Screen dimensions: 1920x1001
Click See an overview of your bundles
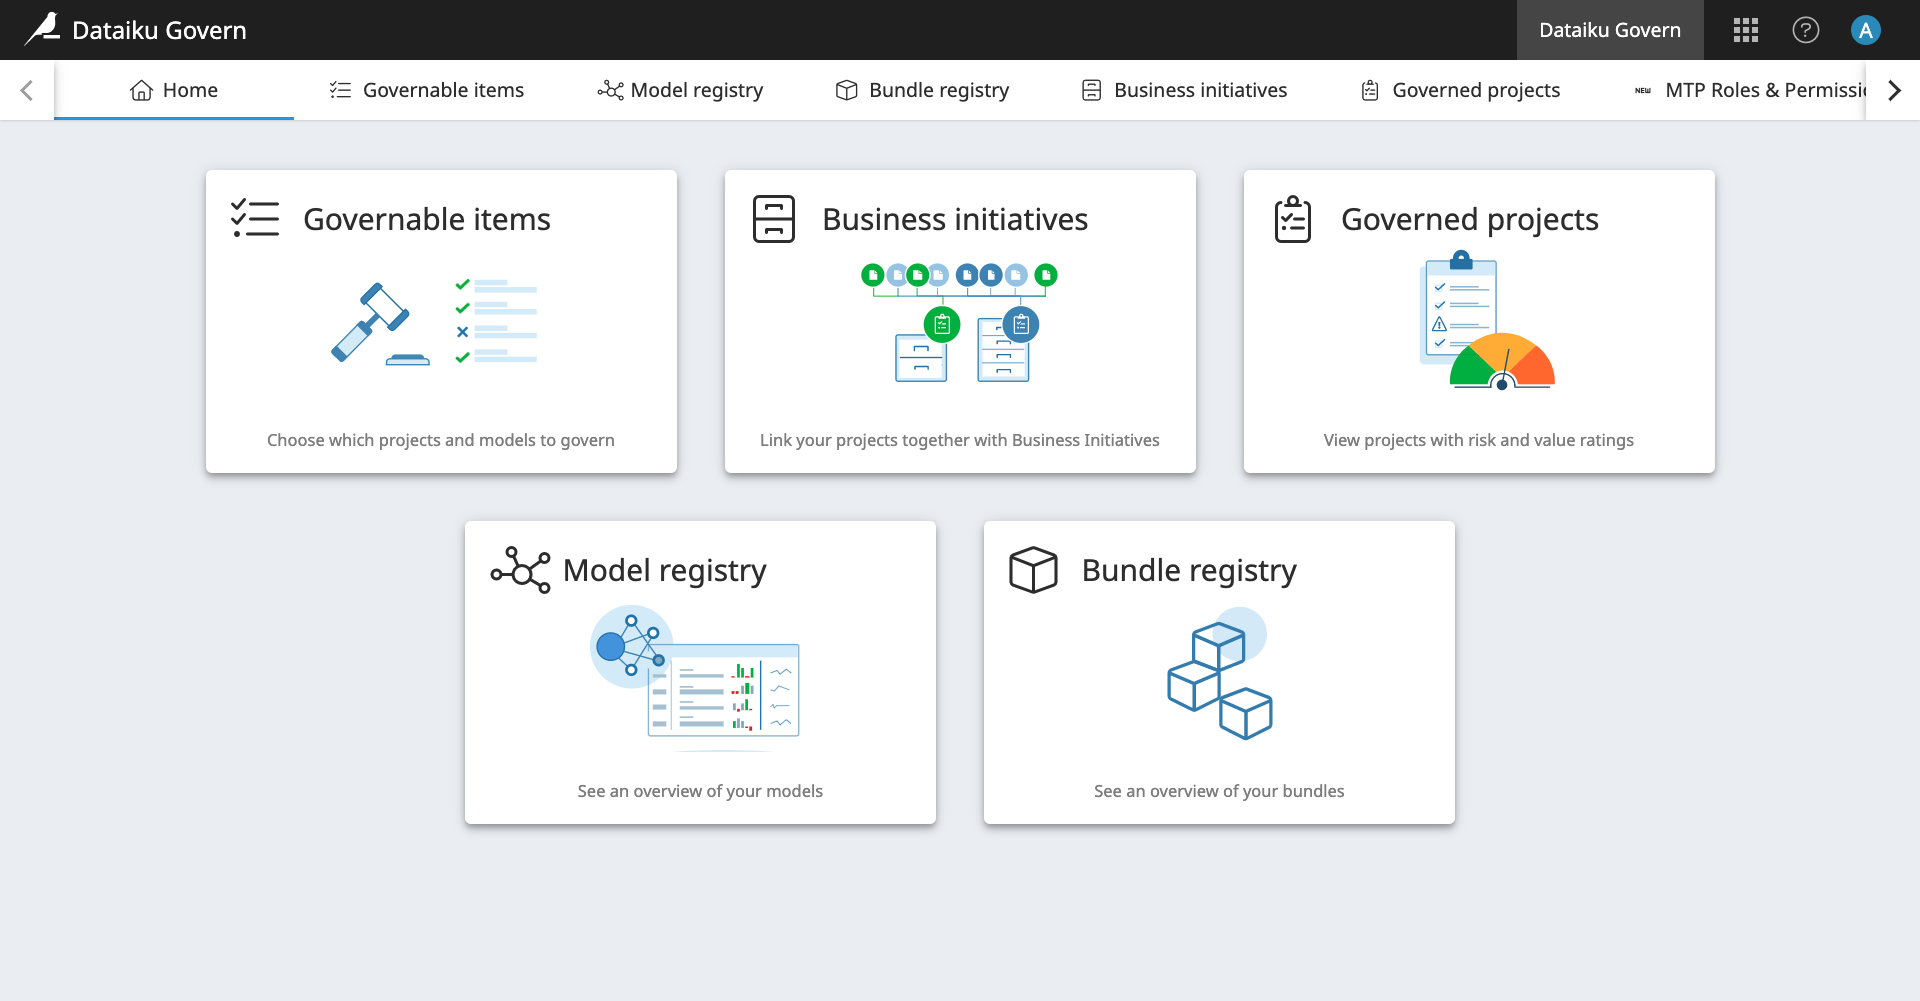coord(1219,790)
